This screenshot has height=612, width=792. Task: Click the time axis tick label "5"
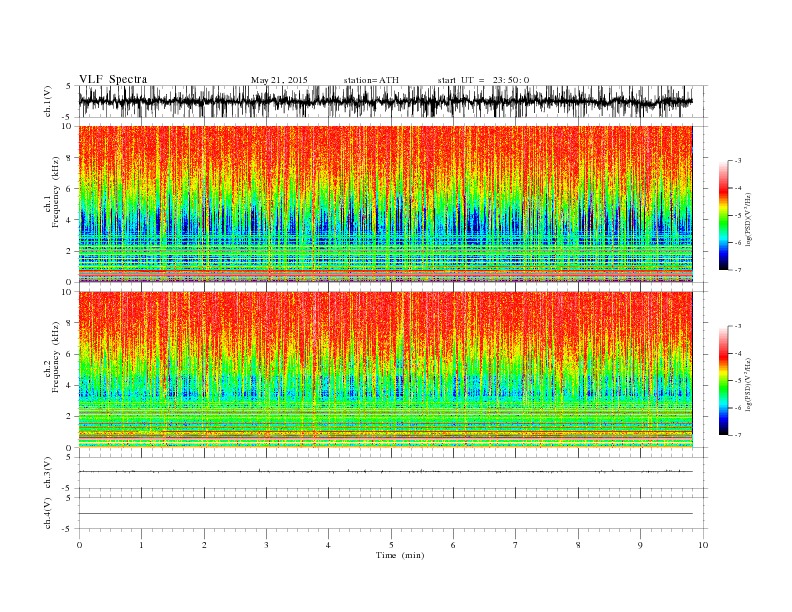(391, 545)
